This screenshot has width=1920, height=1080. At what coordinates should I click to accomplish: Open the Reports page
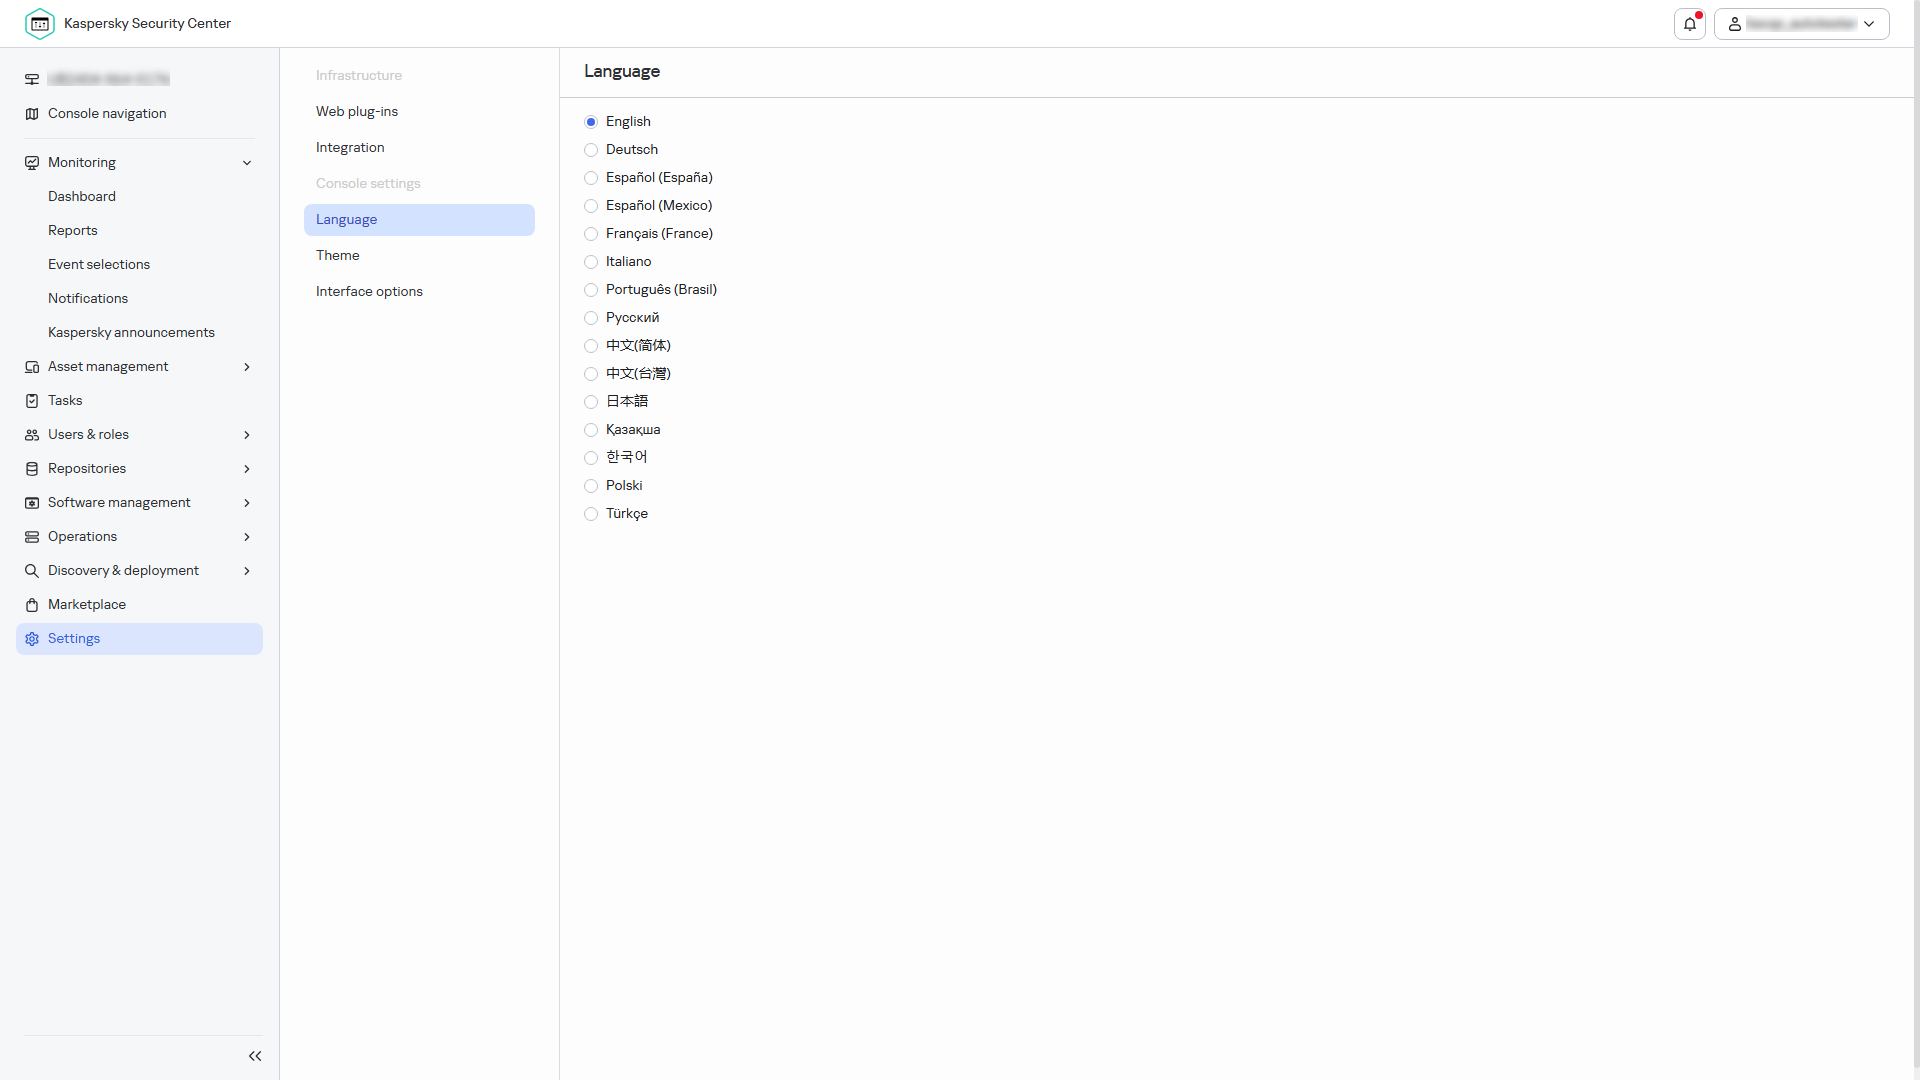coord(73,231)
